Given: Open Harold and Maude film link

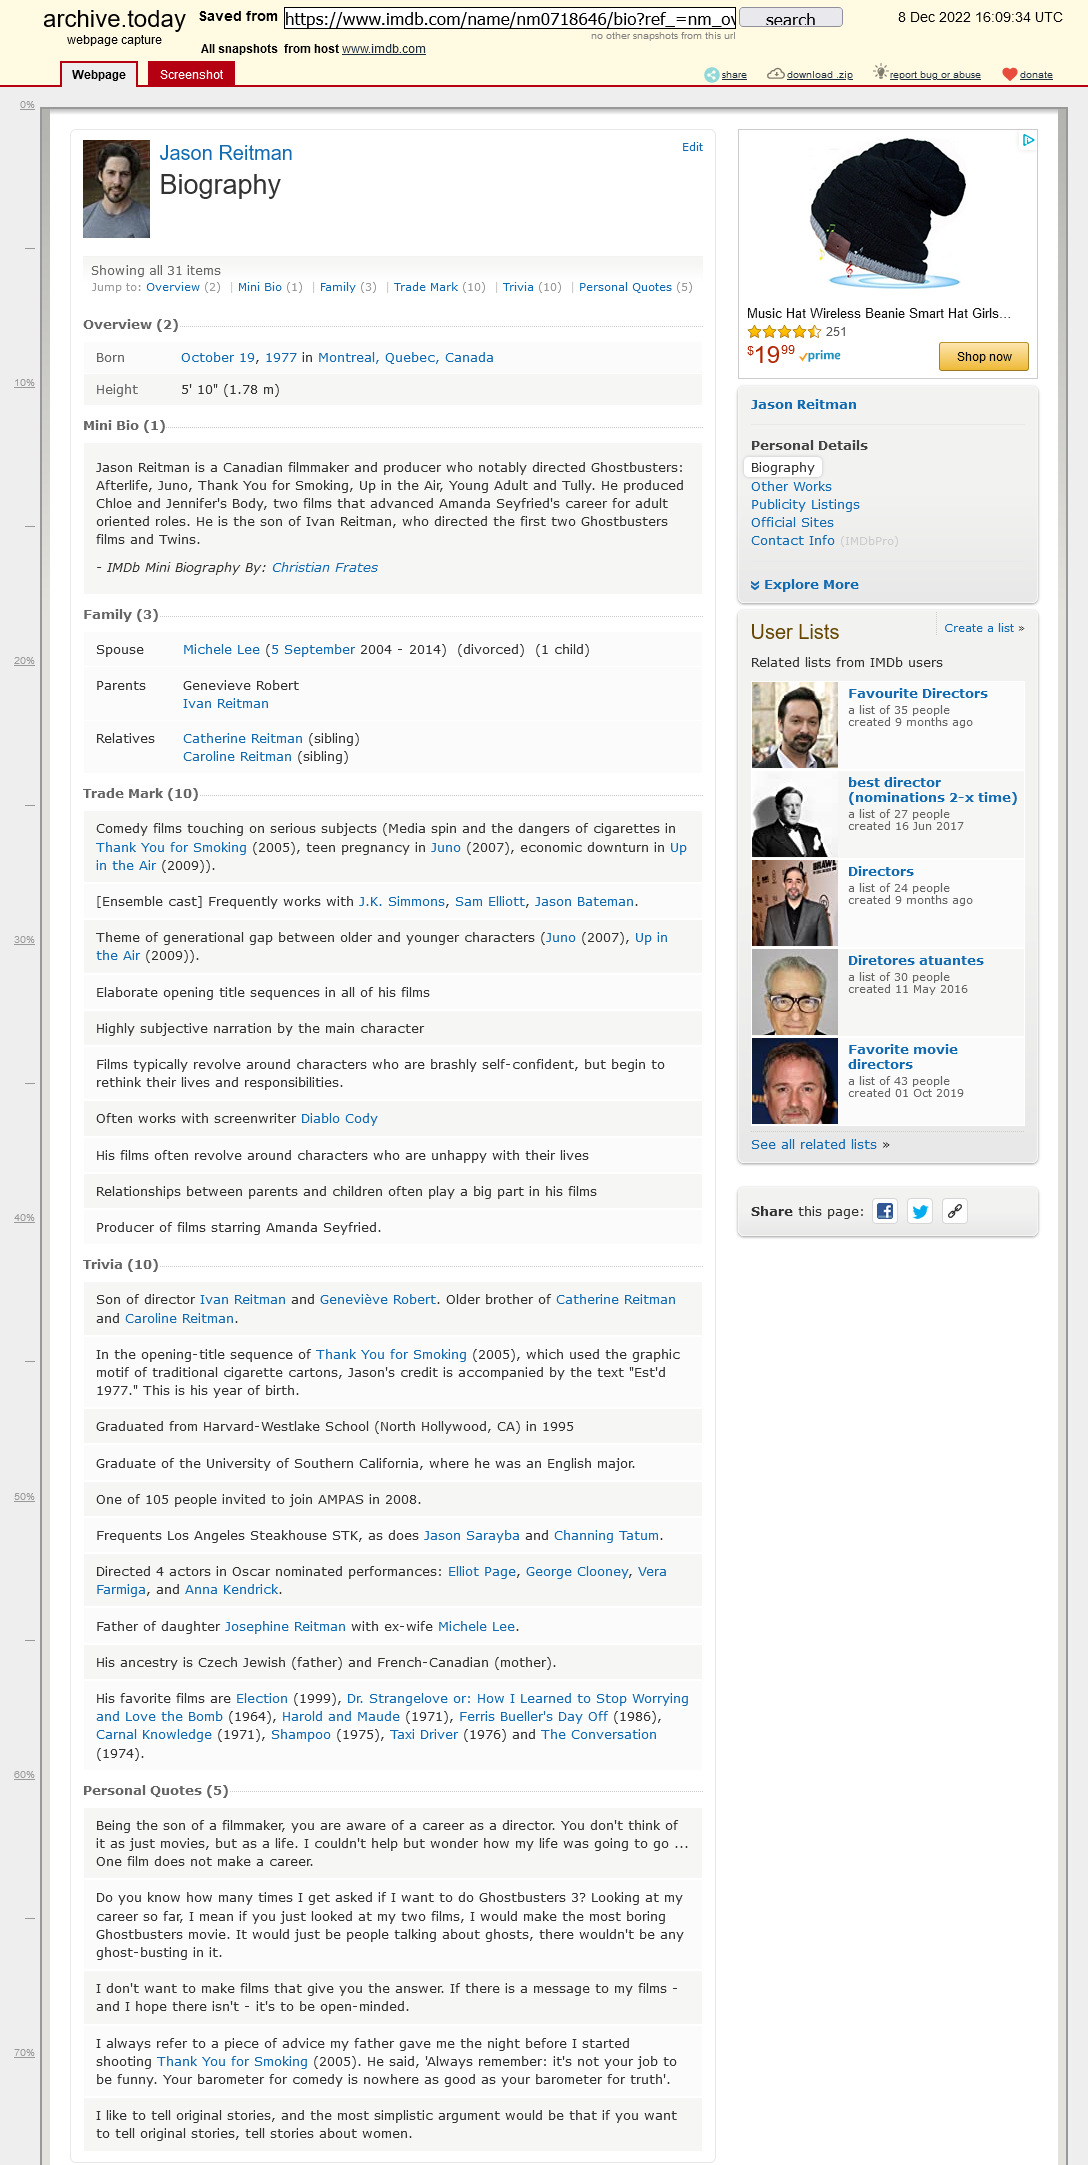Looking at the screenshot, I should click(341, 1717).
